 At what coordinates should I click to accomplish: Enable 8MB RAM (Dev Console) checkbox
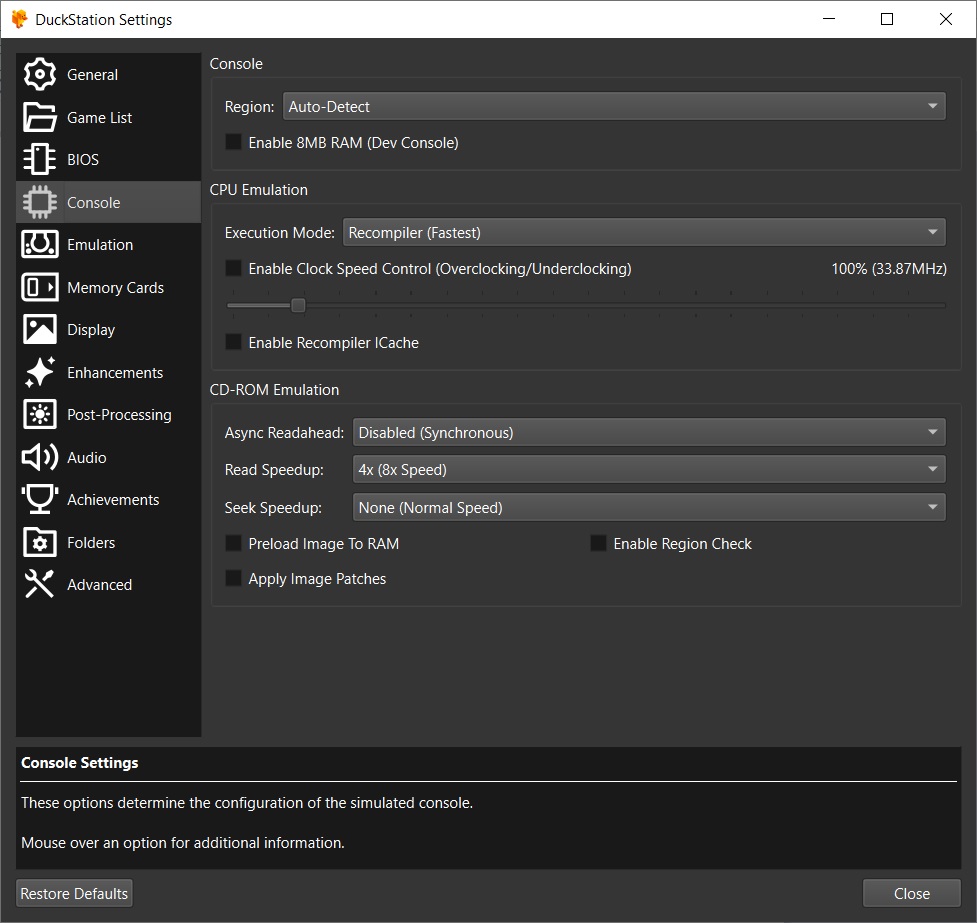(233, 142)
